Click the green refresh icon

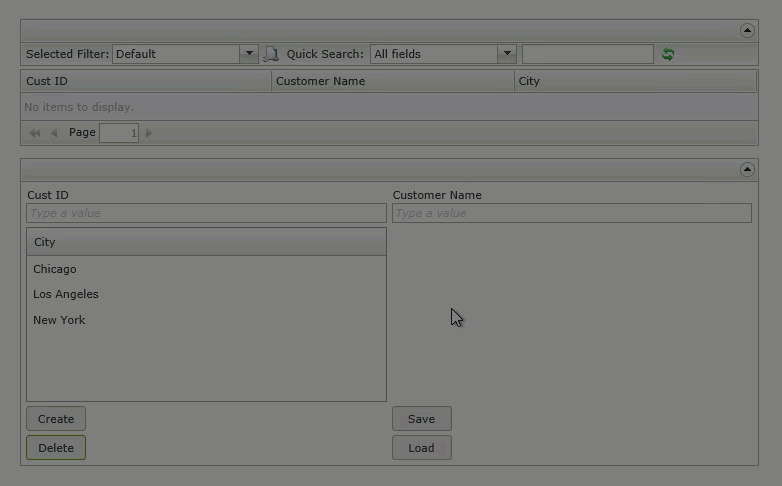(x=667, y=54)
